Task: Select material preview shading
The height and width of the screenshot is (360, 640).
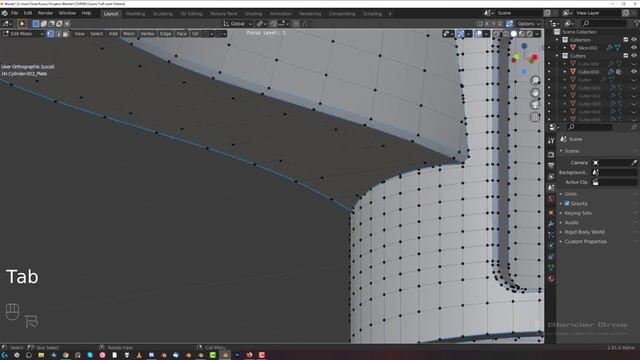Action: pyautogui.click(x=522, y=34)
